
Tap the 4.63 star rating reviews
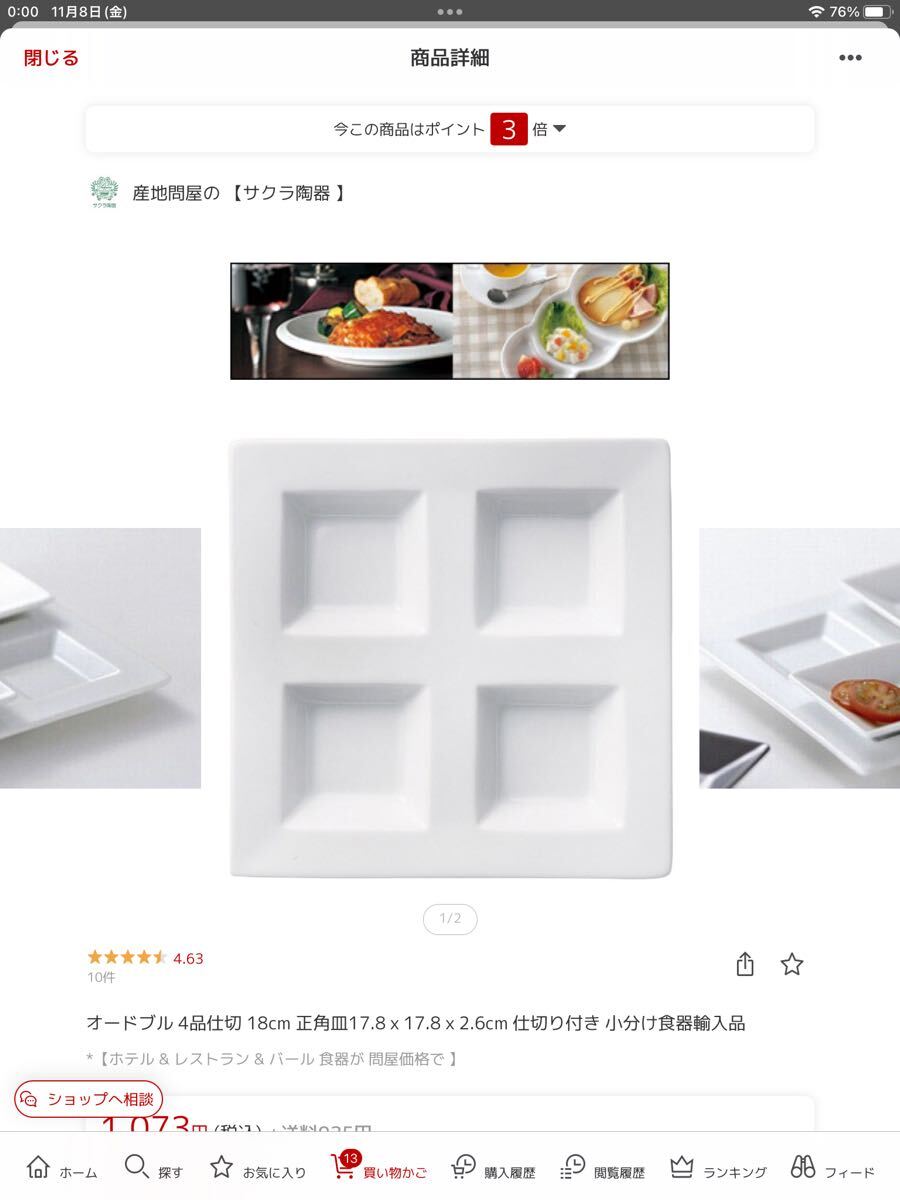tap(145, 958)
